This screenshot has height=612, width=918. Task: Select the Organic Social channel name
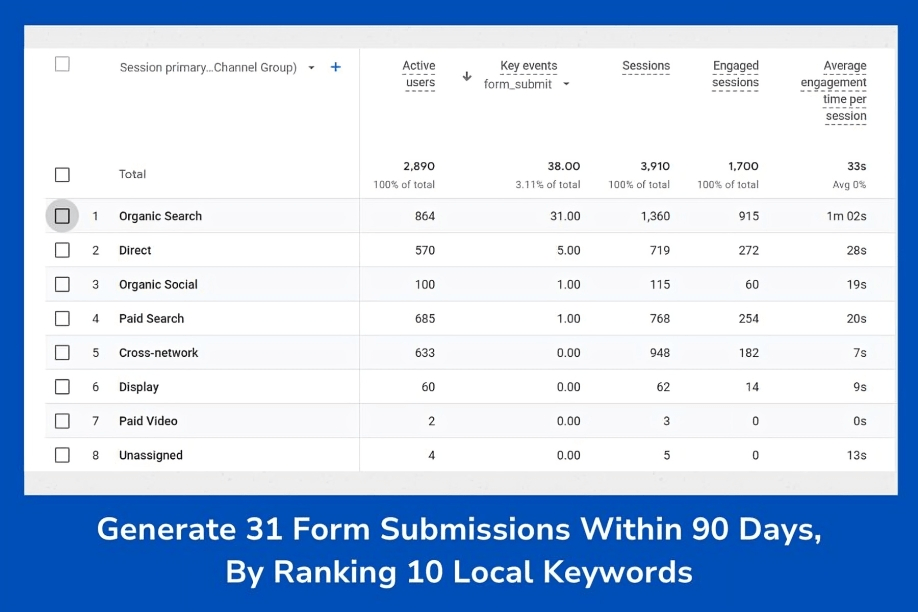click(158, 284)
